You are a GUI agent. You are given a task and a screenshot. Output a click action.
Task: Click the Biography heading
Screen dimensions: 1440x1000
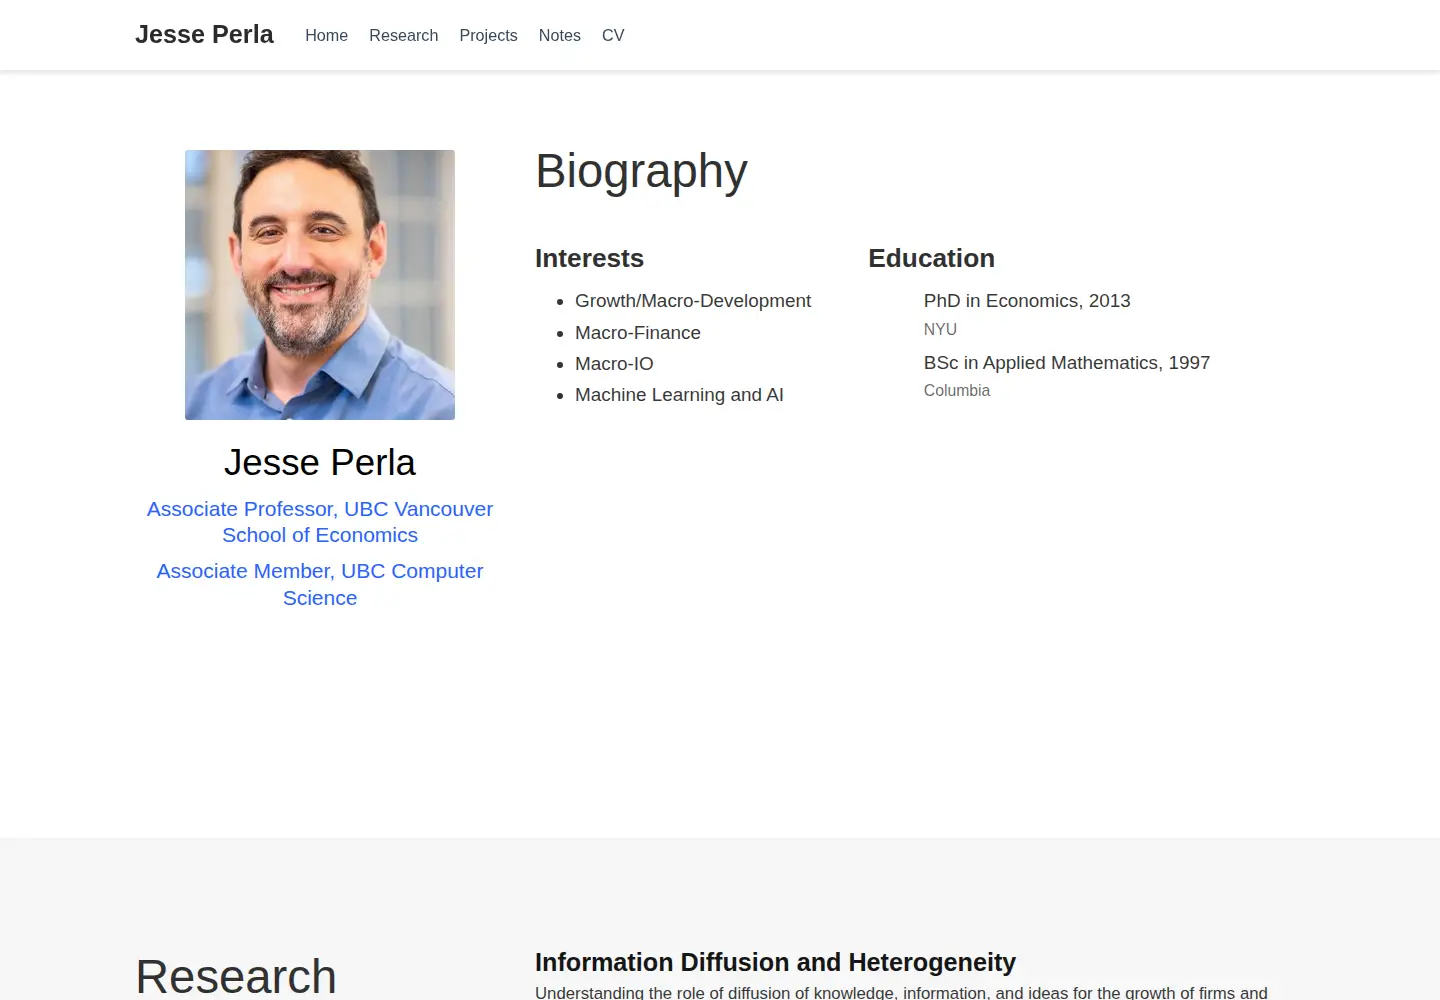coord(641,171)
